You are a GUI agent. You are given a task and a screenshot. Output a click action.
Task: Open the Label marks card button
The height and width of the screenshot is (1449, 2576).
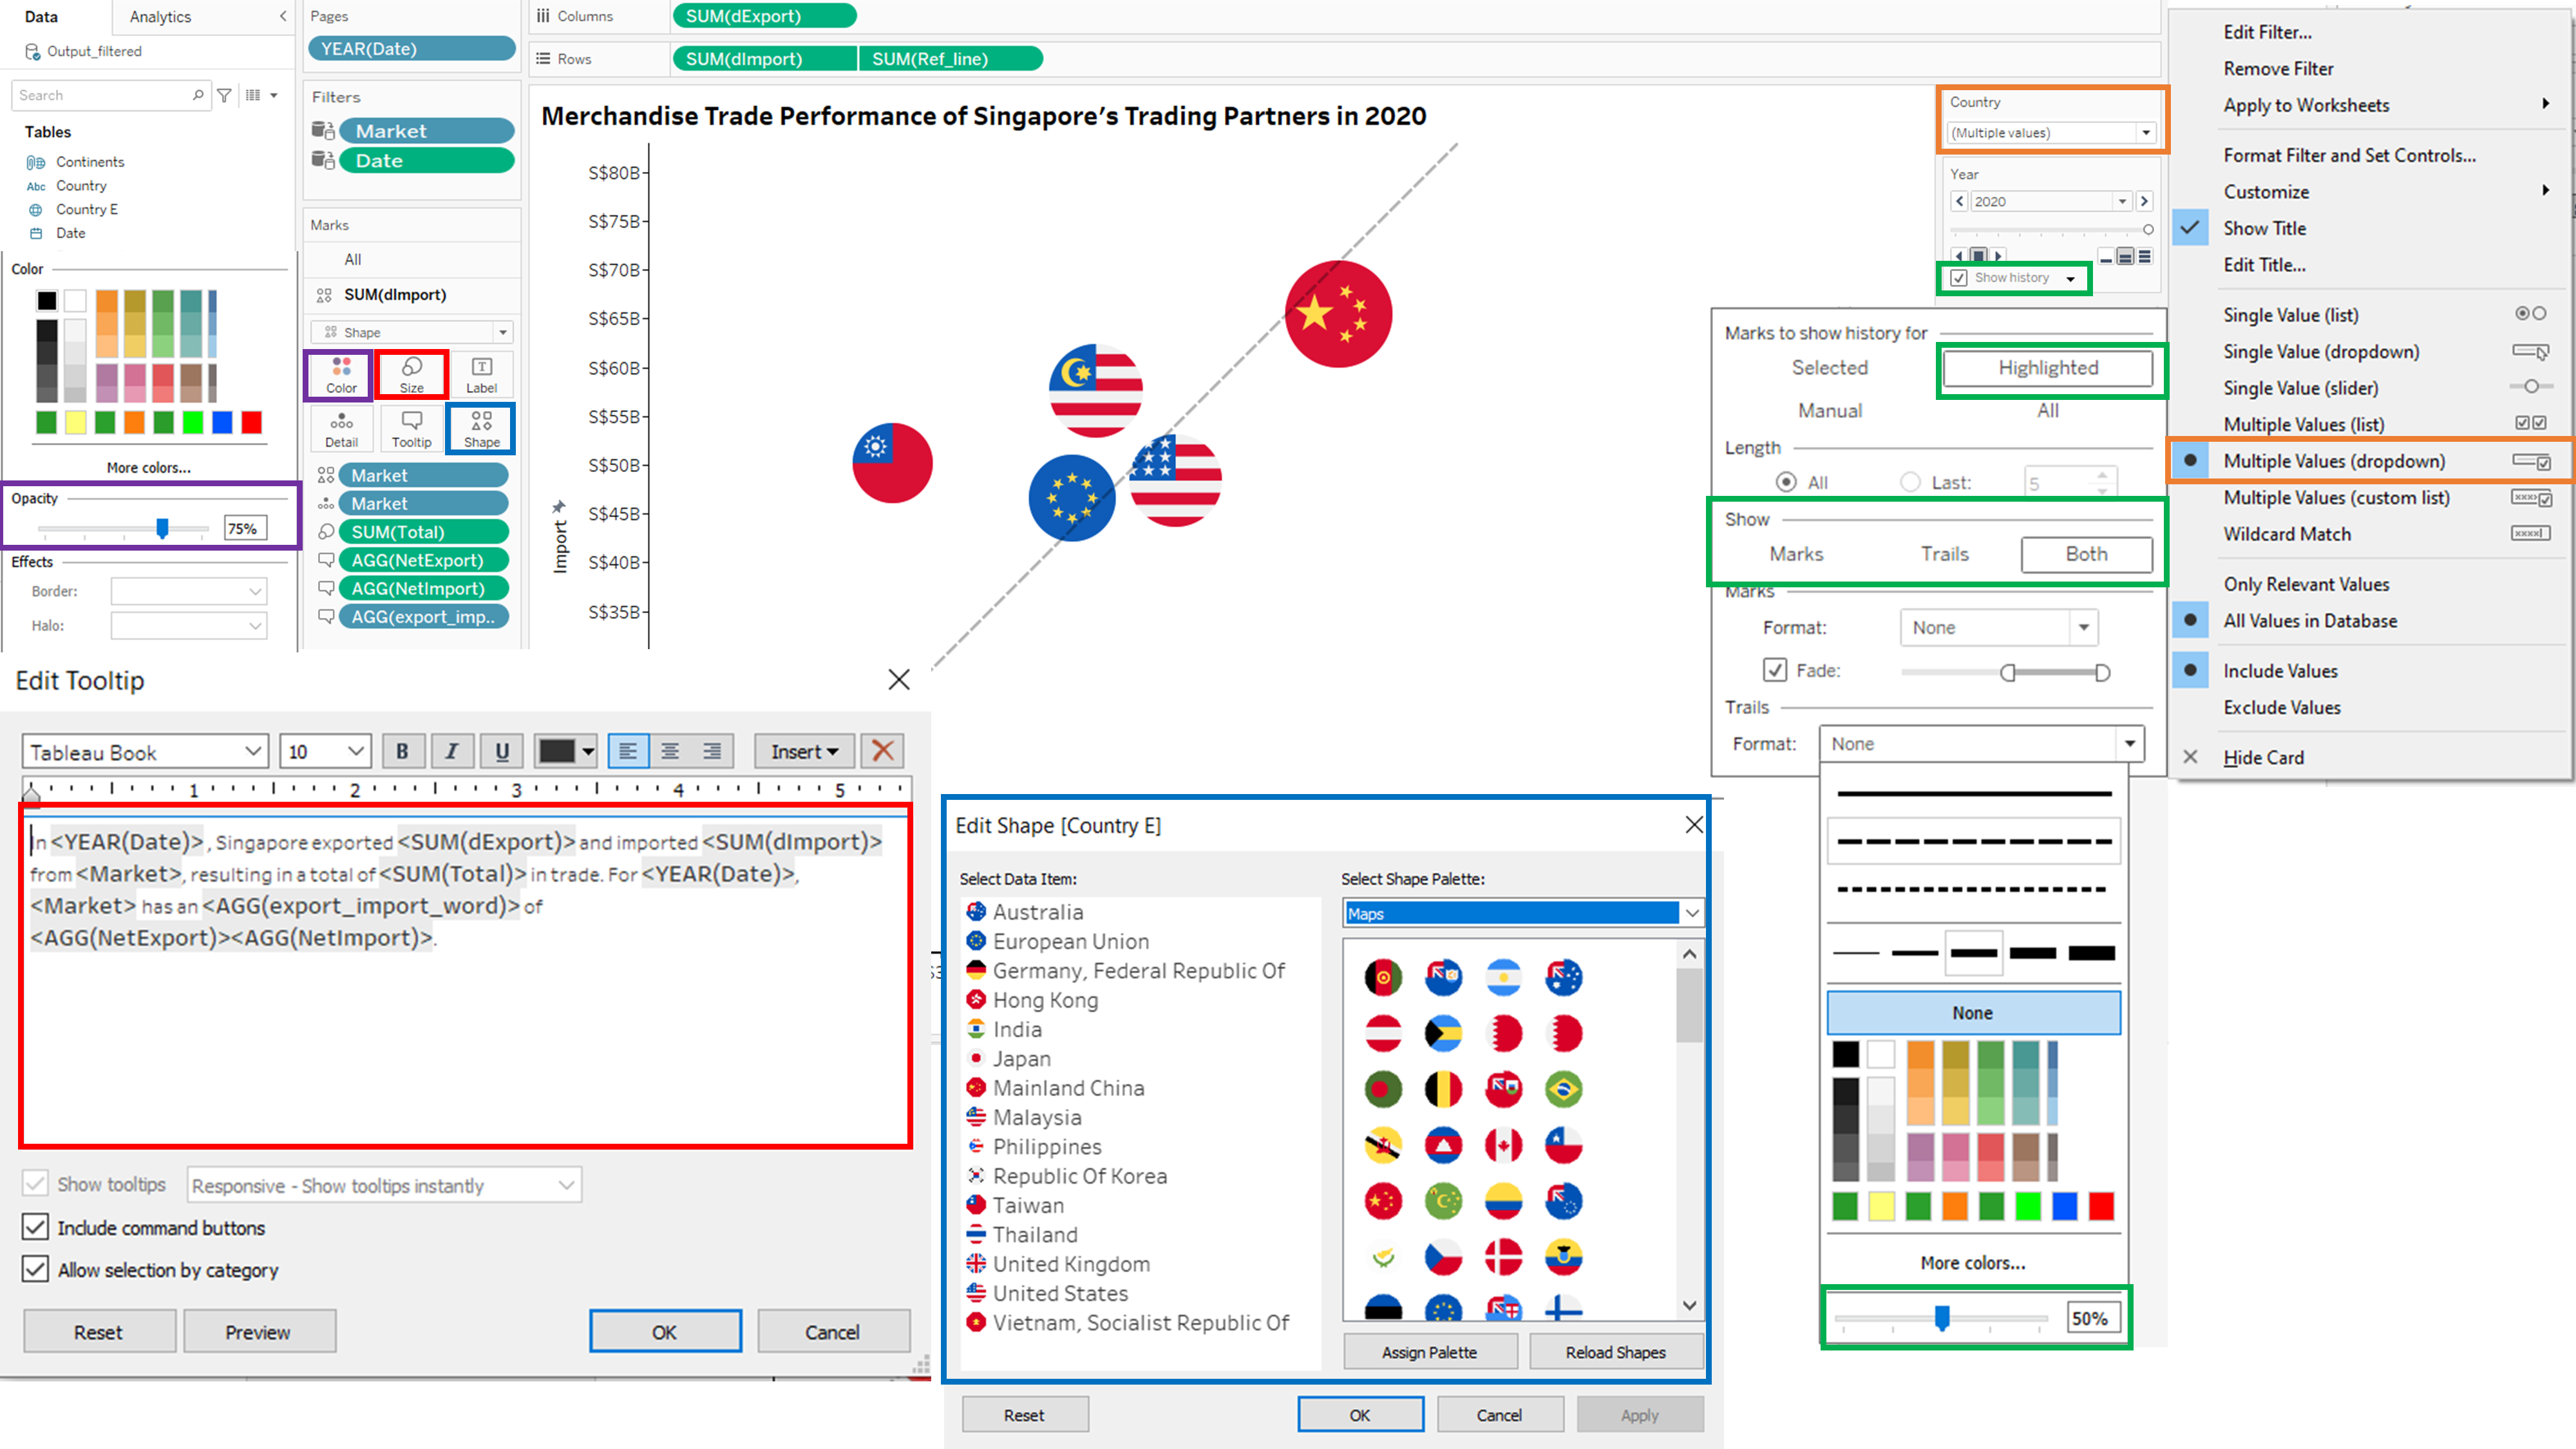click(x=481, y=375)
